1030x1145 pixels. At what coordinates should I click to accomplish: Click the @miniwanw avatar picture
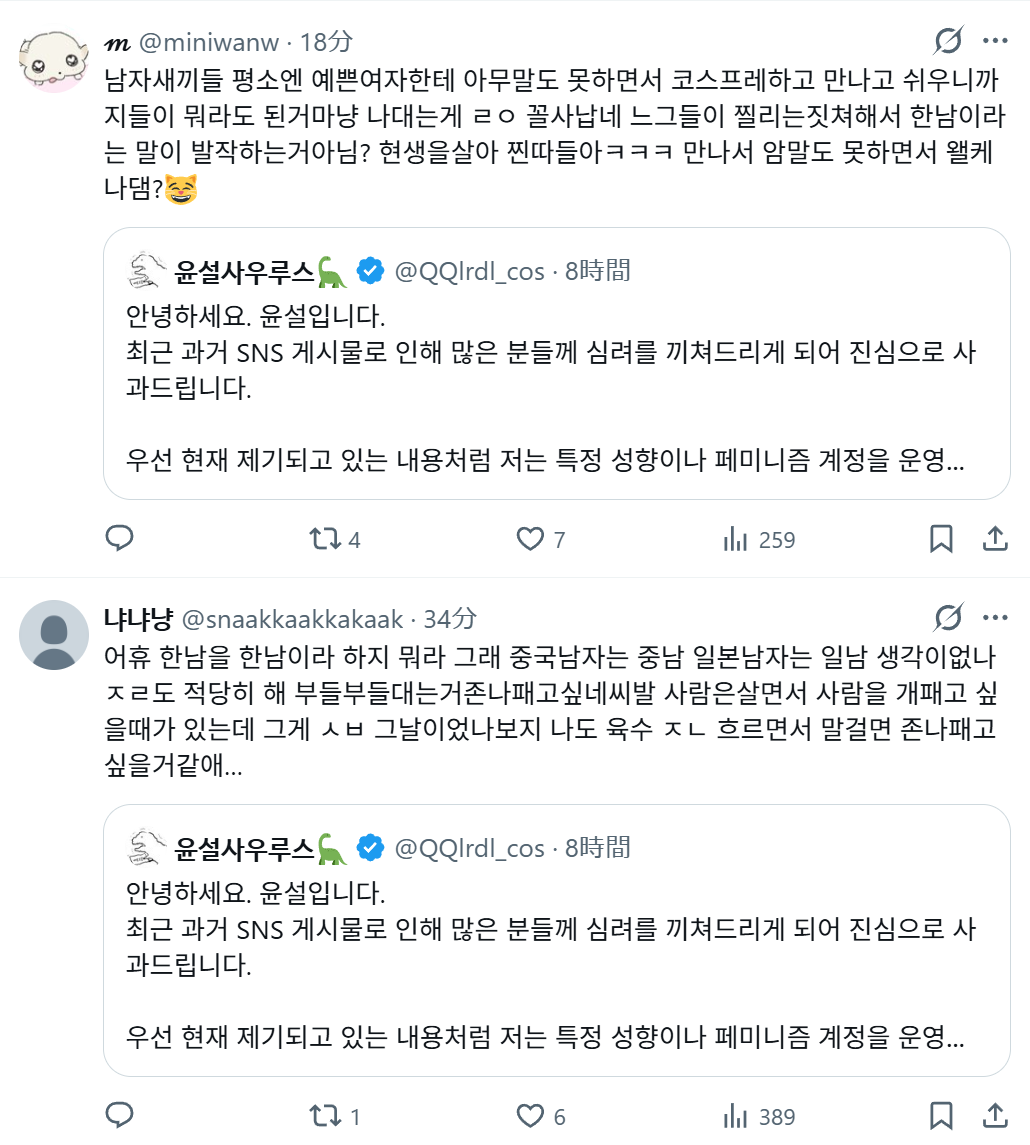tap(53, 61)
